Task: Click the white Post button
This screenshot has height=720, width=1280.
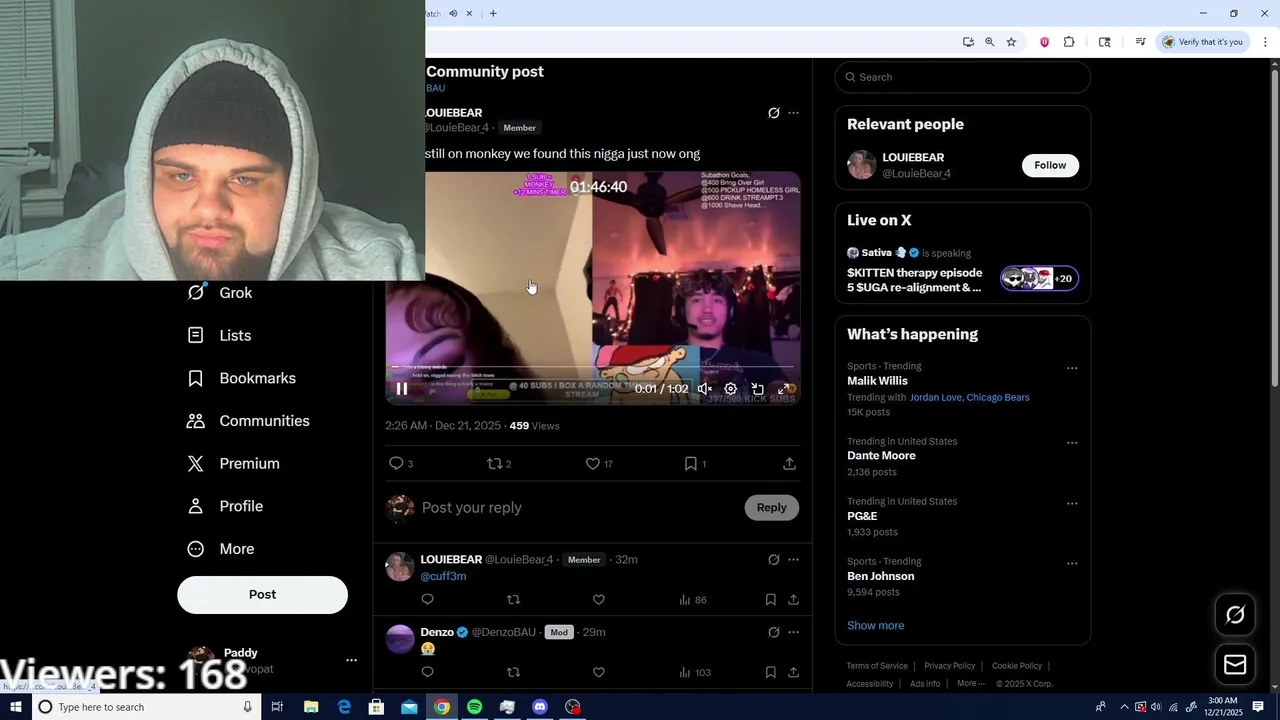Action: point(262,594)
